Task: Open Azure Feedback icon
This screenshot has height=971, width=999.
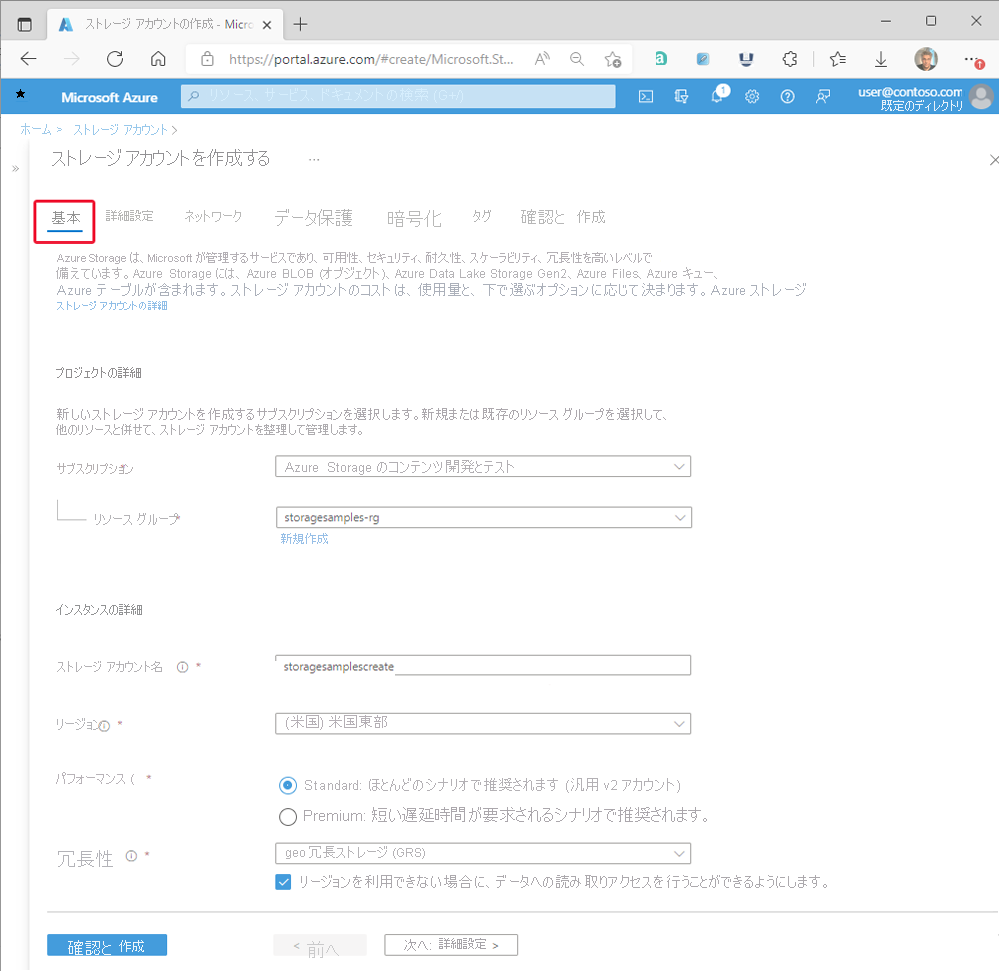Action: click(x=823, y=97)
